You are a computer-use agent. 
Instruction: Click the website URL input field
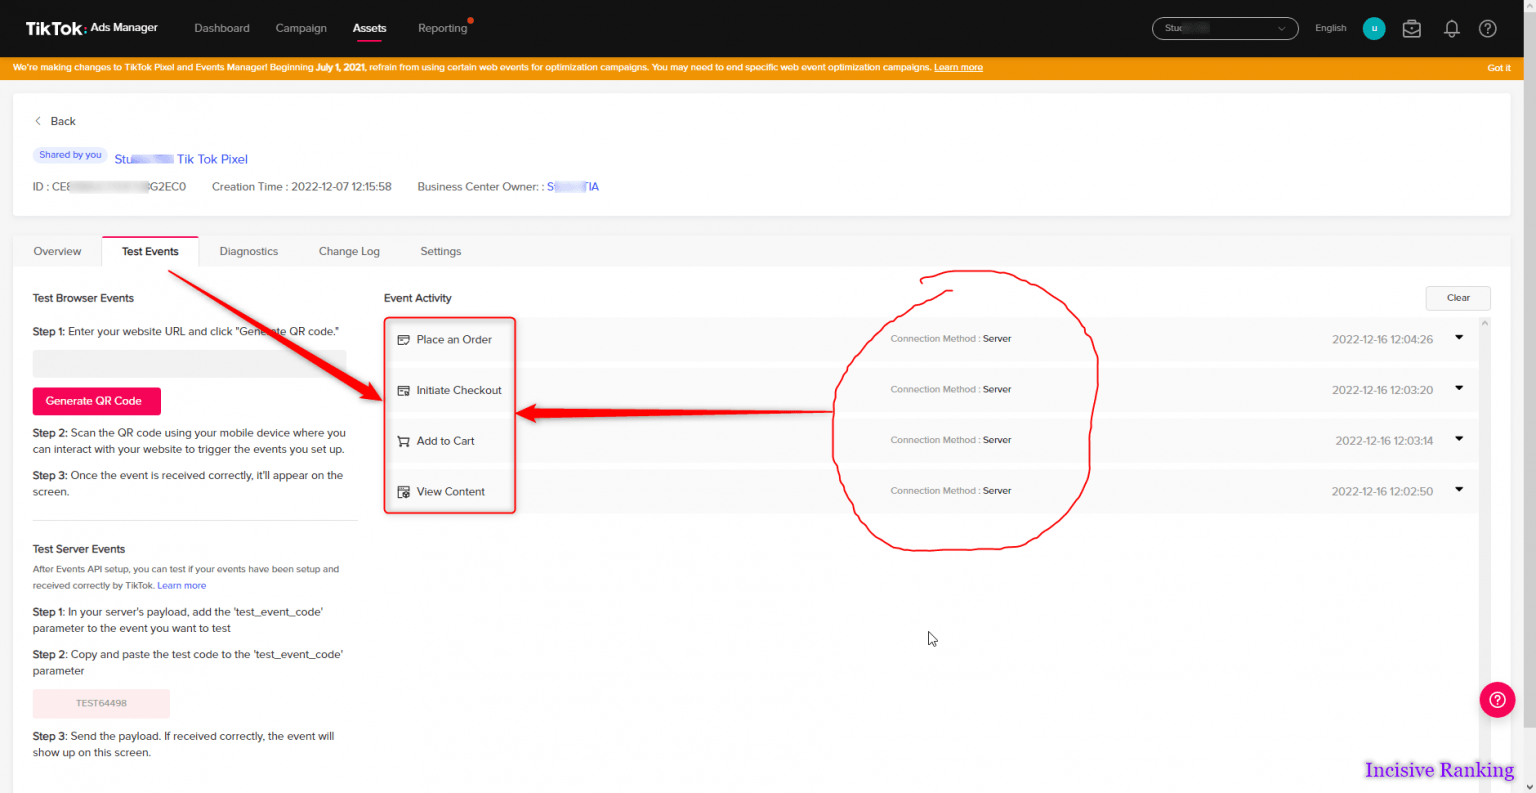(189, 363)
